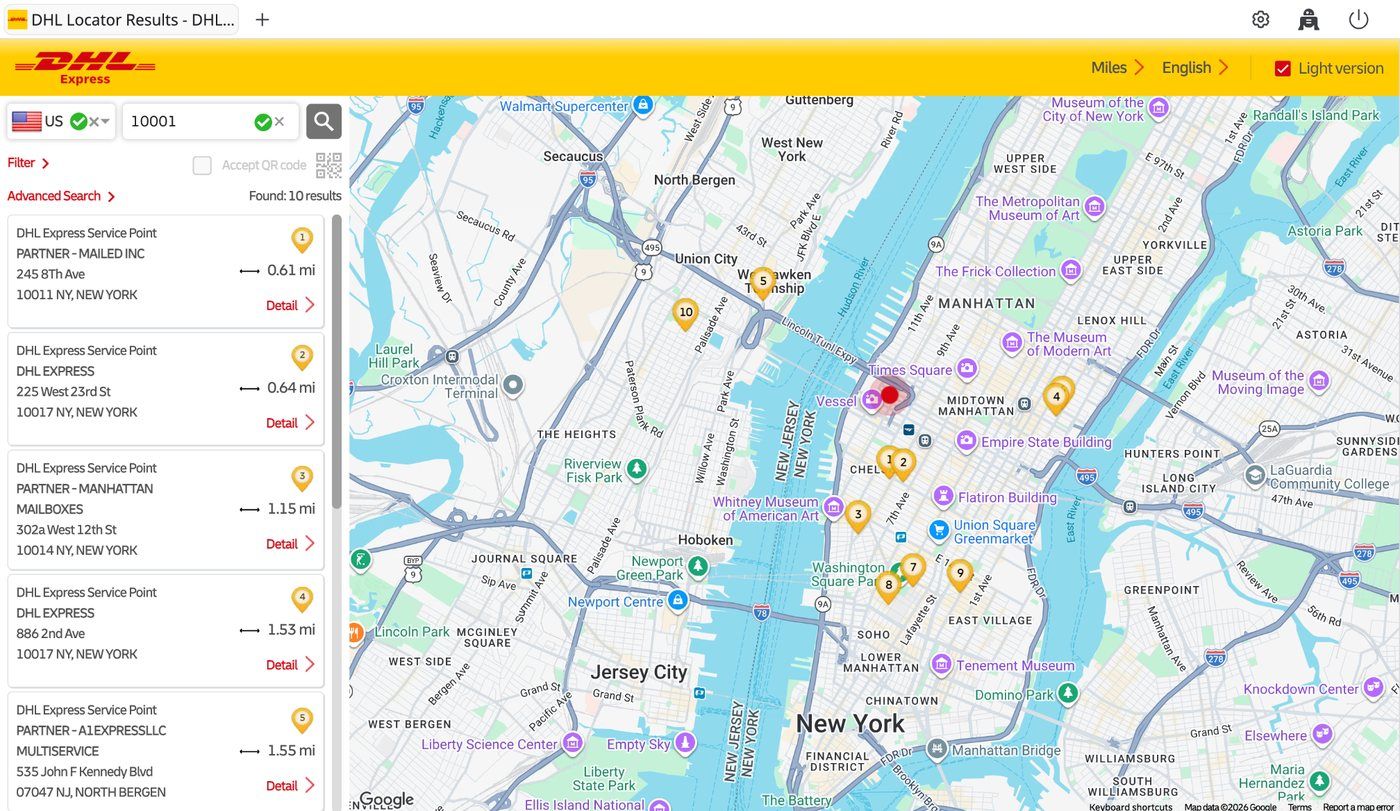Click the incognito figure icon in title bar
The height and width of the screenshot is (811, 1400).
coord(1309,19)
